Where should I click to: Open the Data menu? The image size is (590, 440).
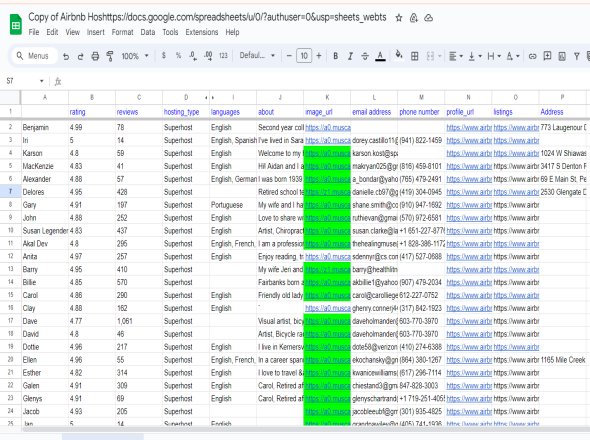point(148,32)
